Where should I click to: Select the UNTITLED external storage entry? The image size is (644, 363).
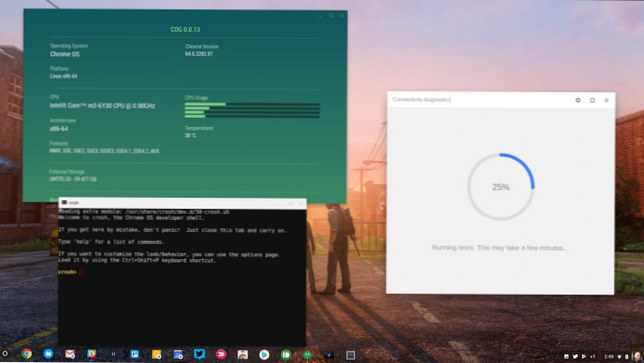[73, 179]
